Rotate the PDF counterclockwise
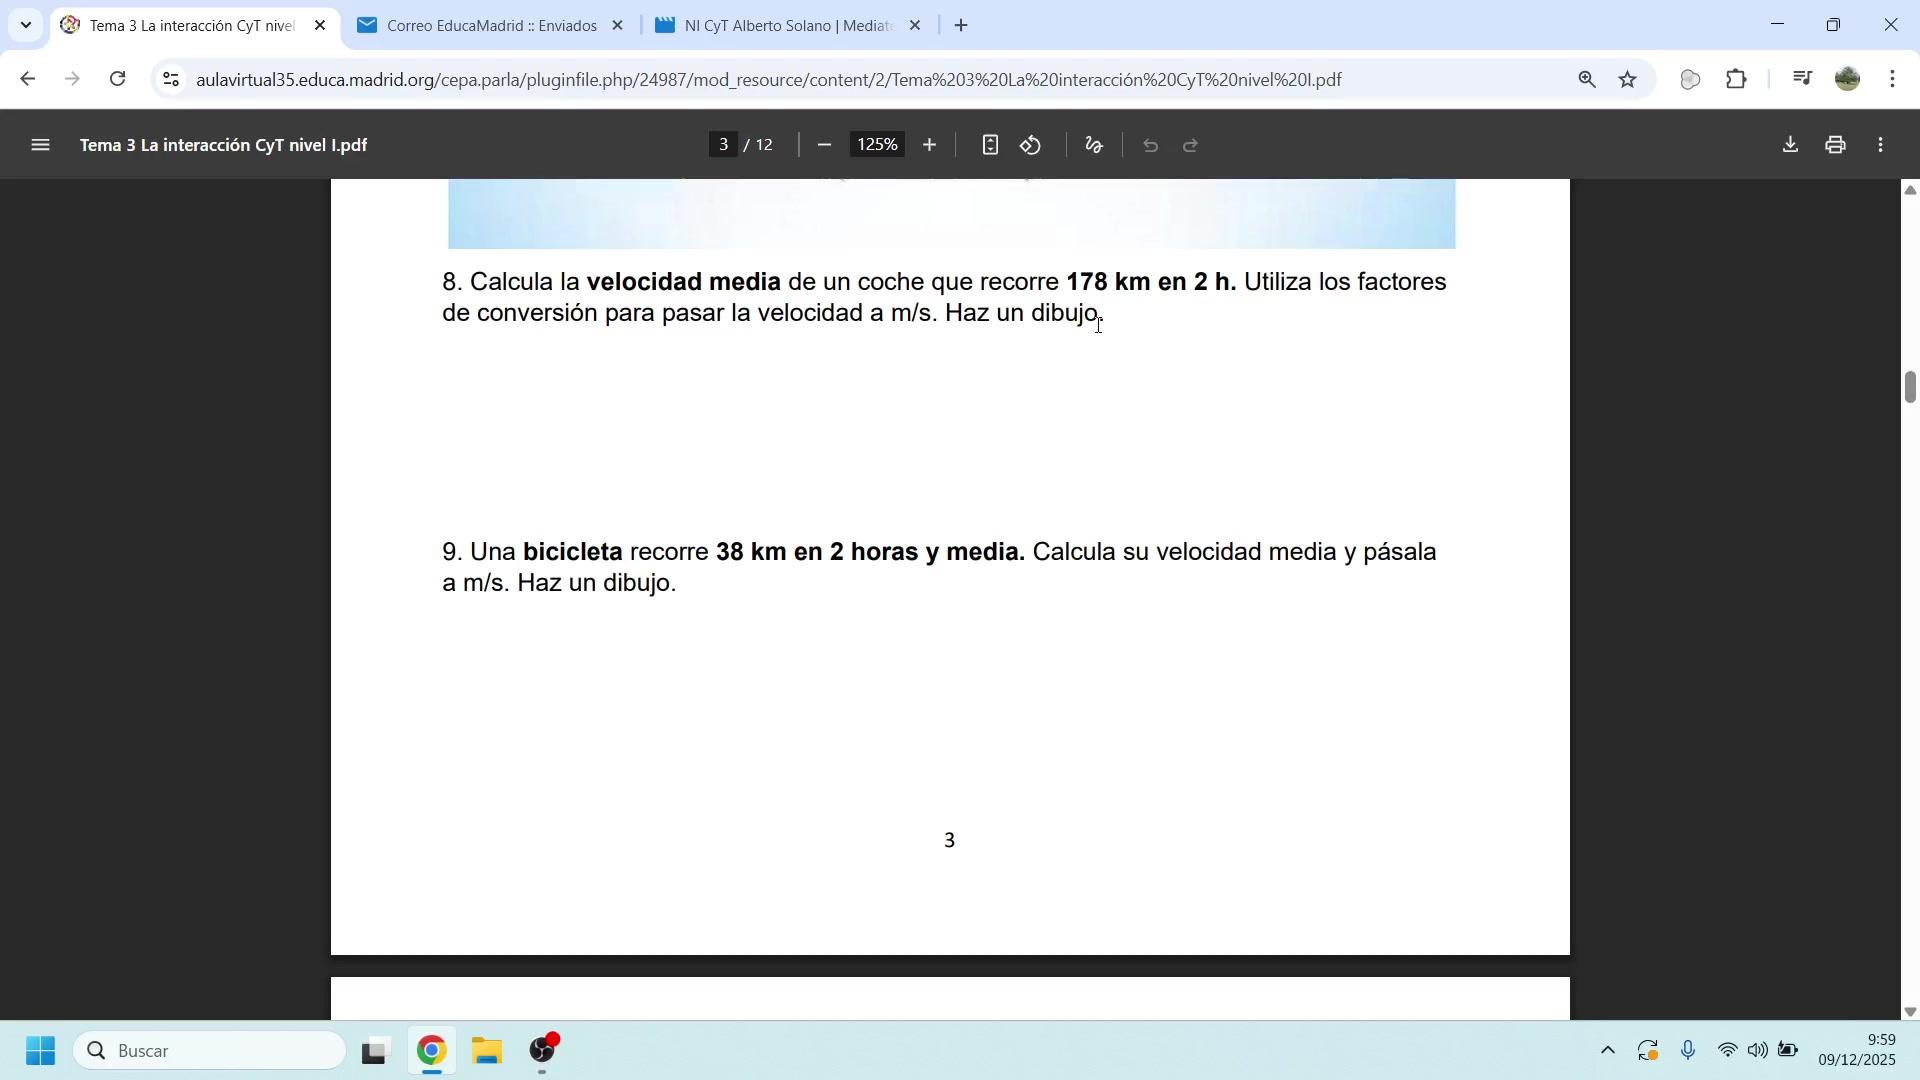Viewport: 1920px width, 1080px height. pyautogui.click(x=1031, y=146)
